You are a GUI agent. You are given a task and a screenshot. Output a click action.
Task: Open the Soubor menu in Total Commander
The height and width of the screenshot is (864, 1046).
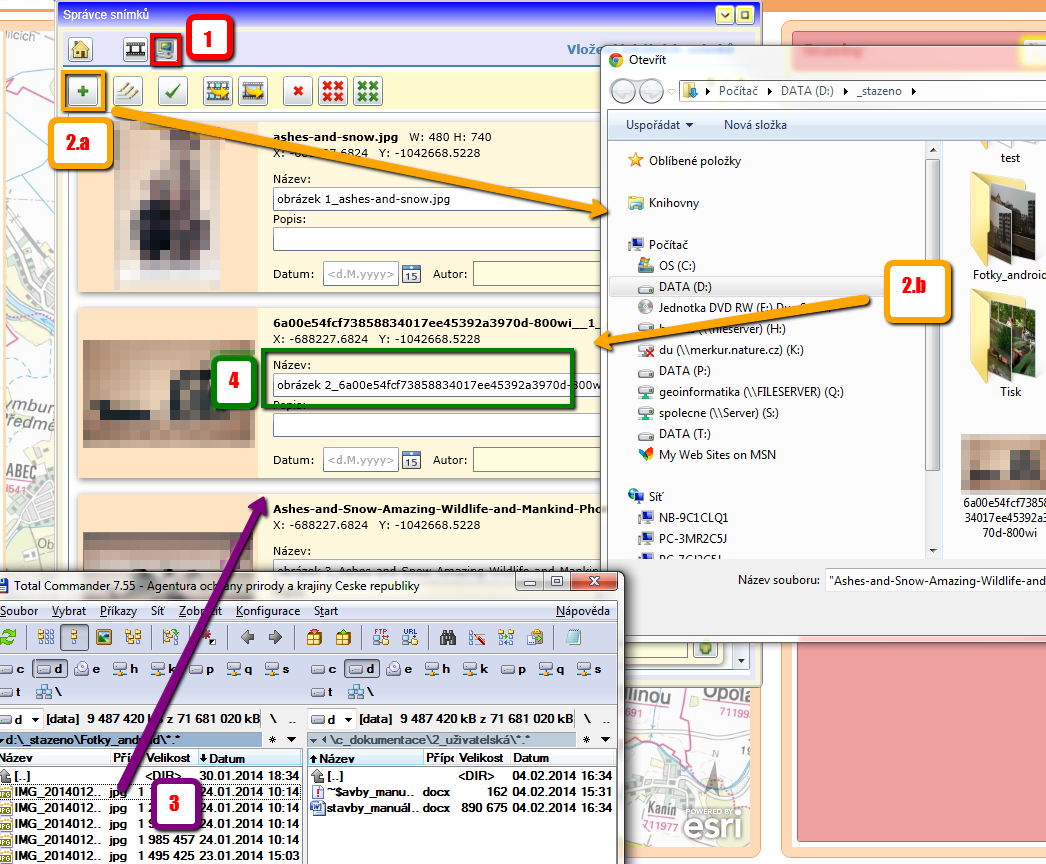pyautogui.click(x=19, y=610)
